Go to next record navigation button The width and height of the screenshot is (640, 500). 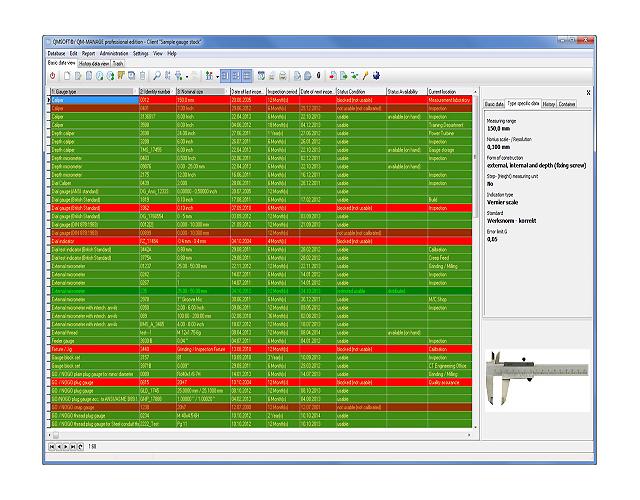(66, 447)
